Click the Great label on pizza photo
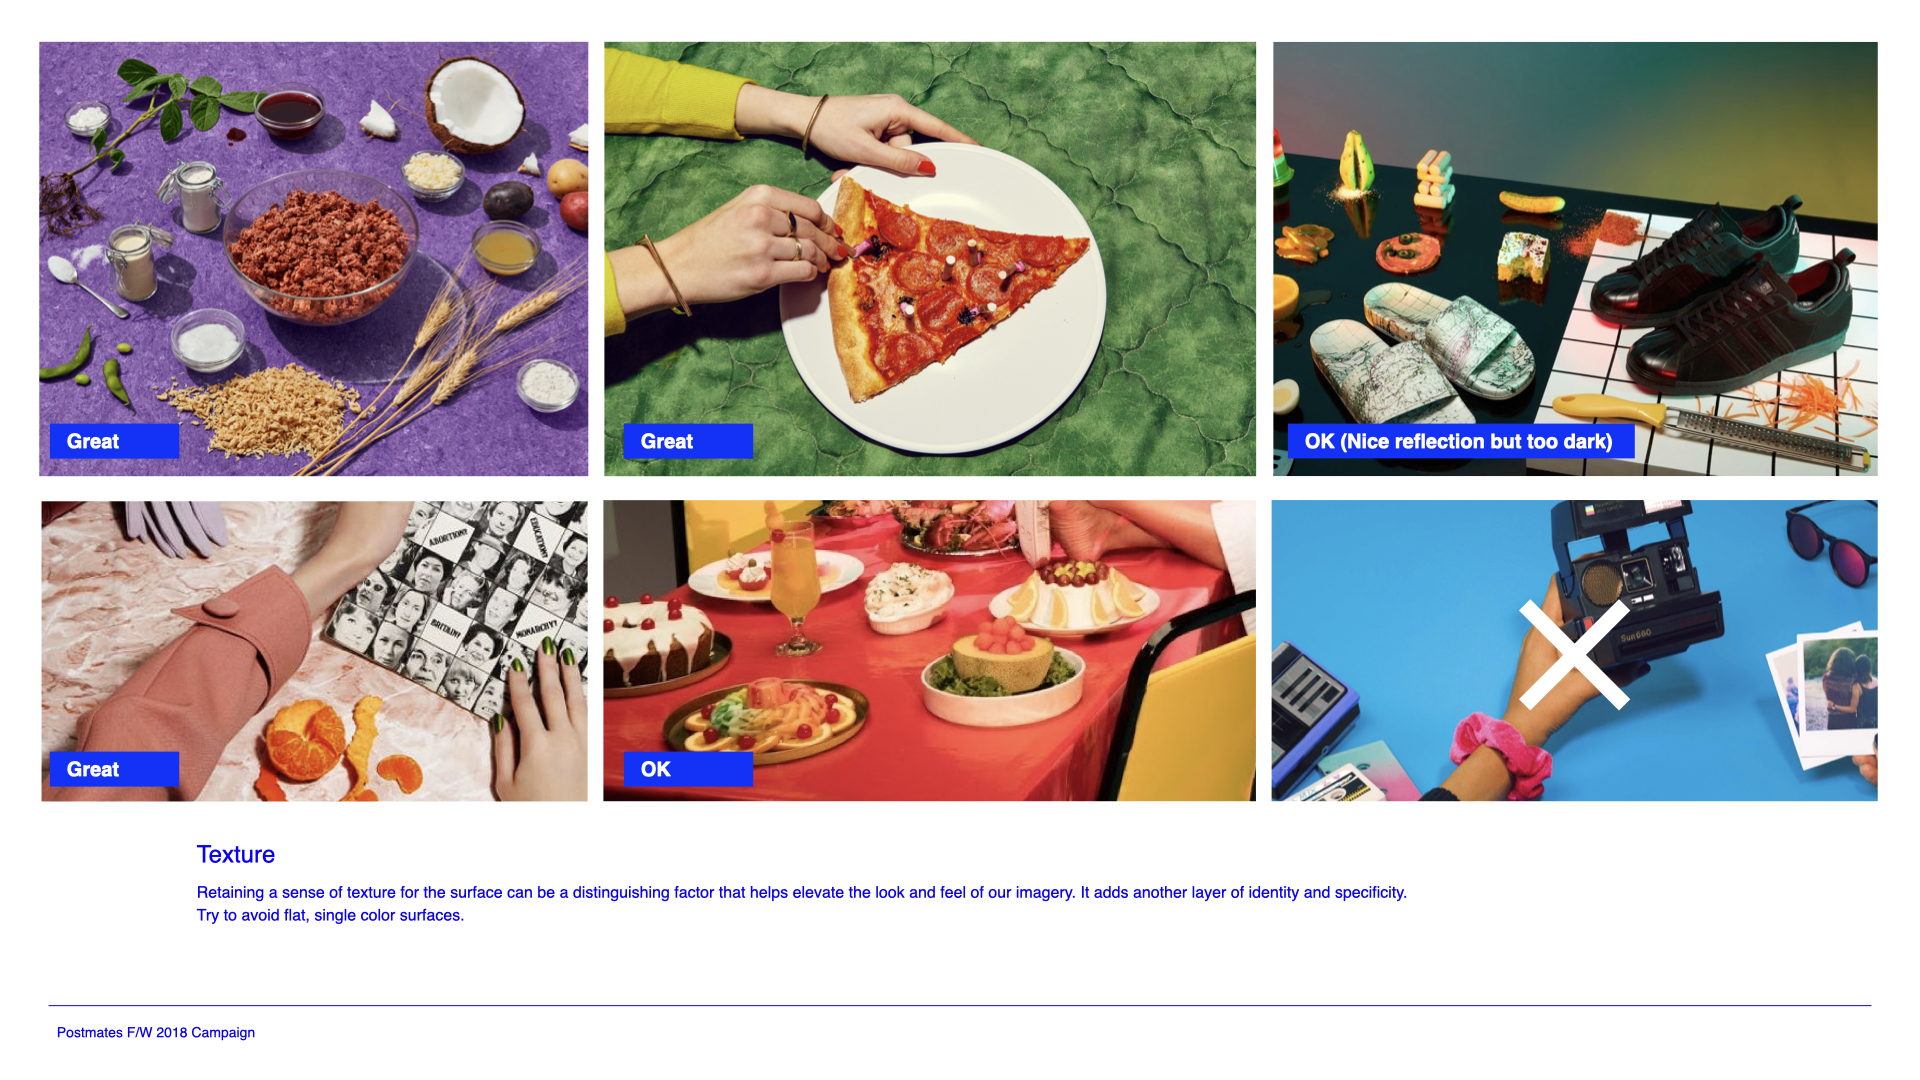1920x1080 pixels. tap(688, 441)
